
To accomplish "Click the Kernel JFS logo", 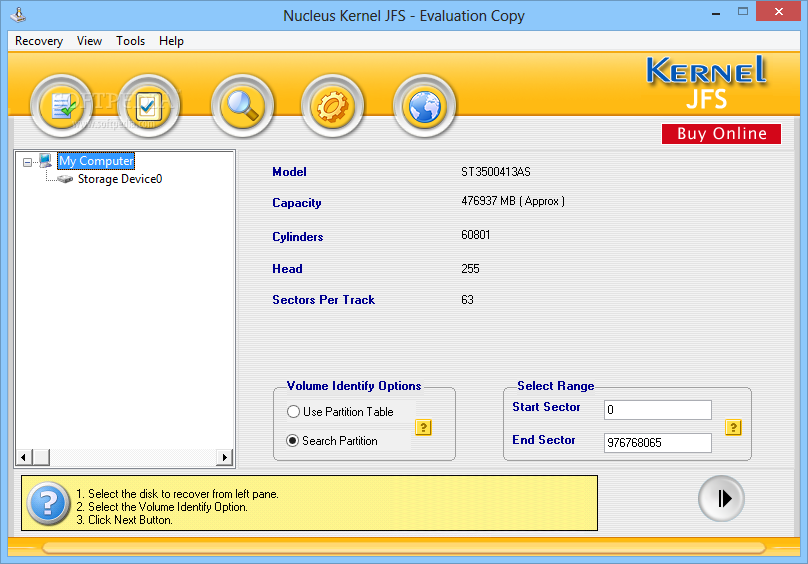I will [x=706, y=84].
